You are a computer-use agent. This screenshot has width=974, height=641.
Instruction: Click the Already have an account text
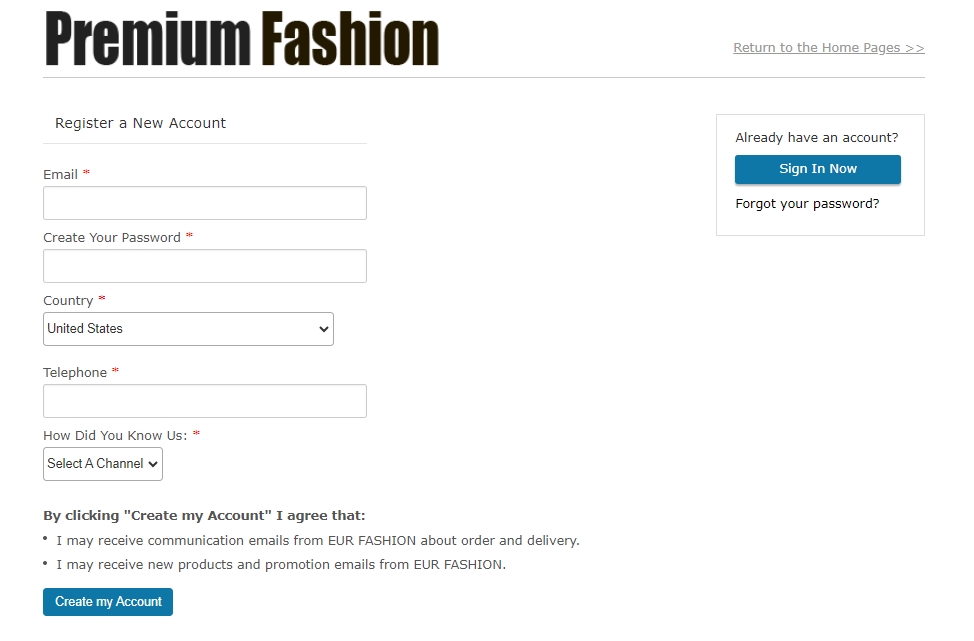click(x=817, y=138)
